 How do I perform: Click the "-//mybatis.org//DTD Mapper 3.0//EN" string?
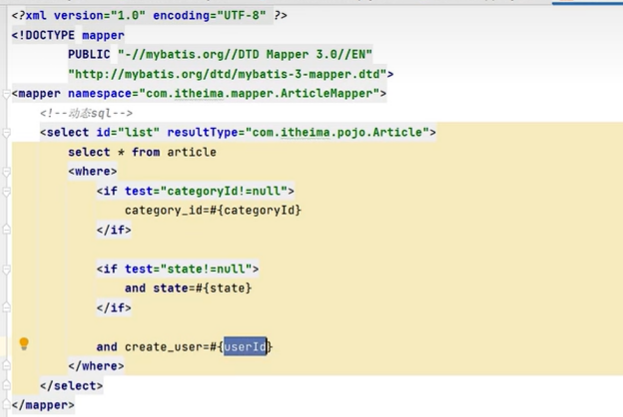coord(245,54)
